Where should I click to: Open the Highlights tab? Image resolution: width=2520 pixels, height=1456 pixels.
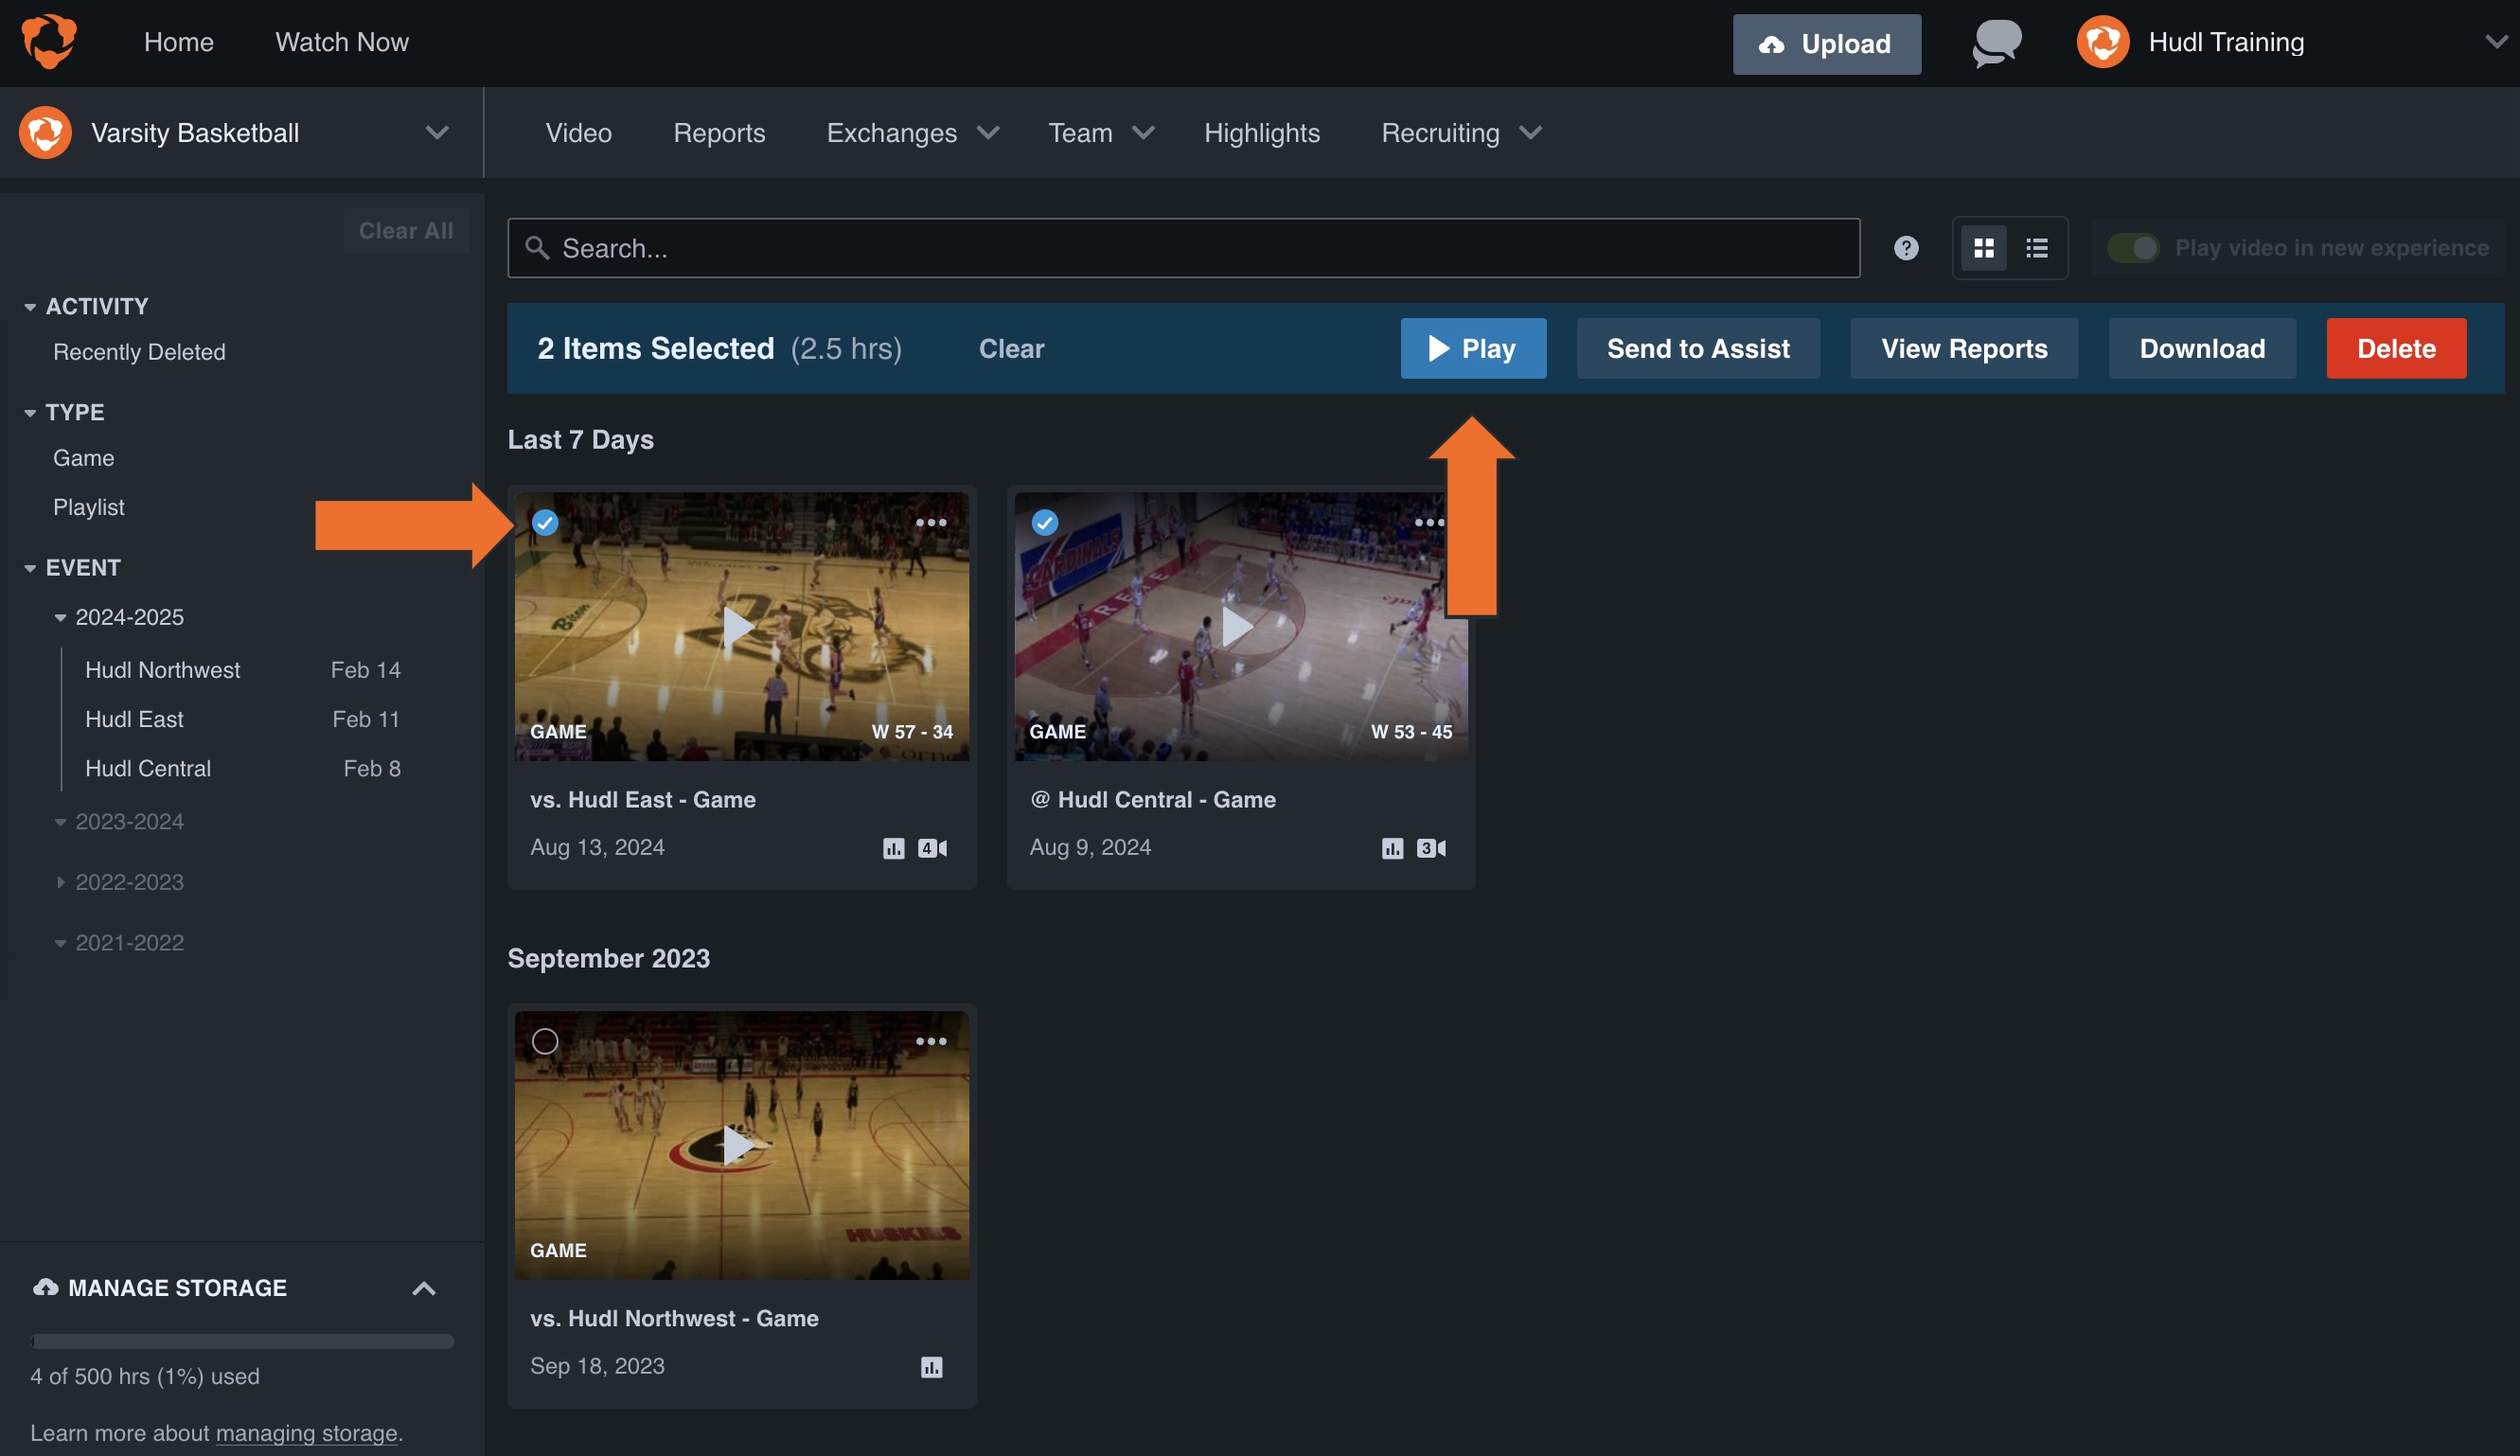(1261, 132)
